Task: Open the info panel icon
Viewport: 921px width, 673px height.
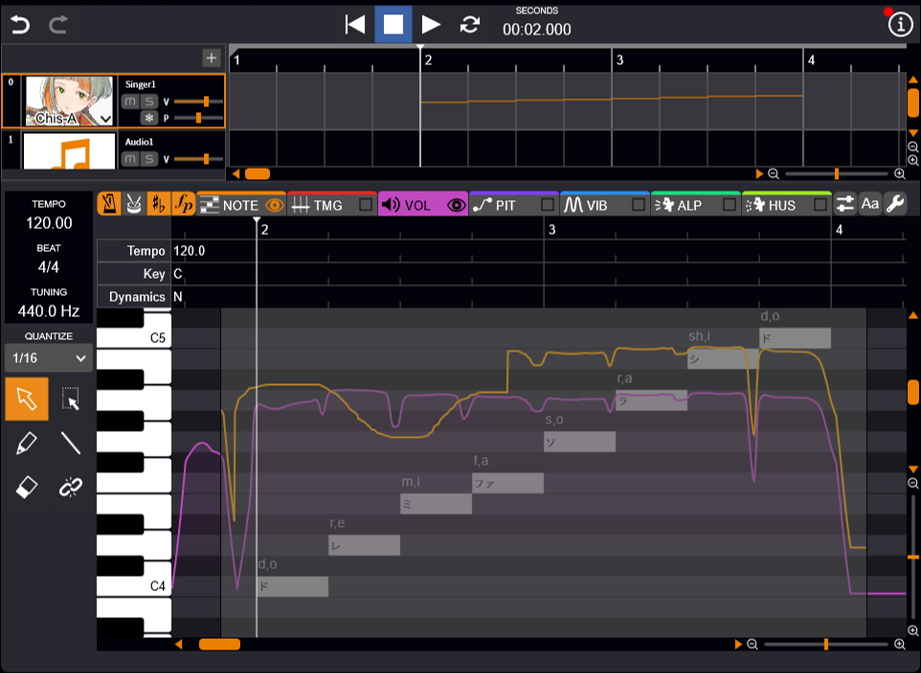Action: point(900,25)
